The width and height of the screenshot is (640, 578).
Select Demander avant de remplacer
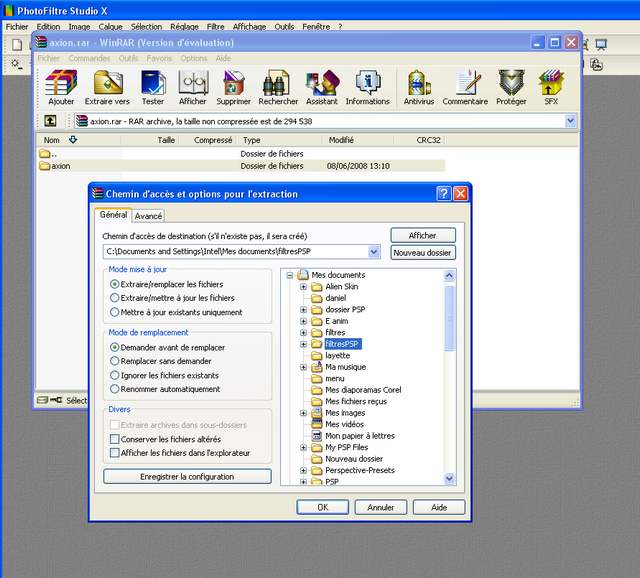point(115,347)
